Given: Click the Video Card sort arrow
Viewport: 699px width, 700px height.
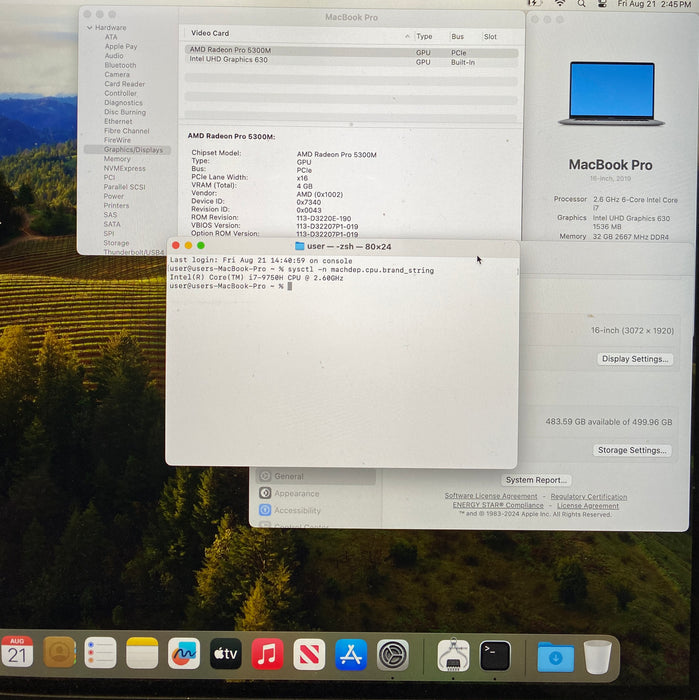Looking at the screenshot, I should pos(407,36).
